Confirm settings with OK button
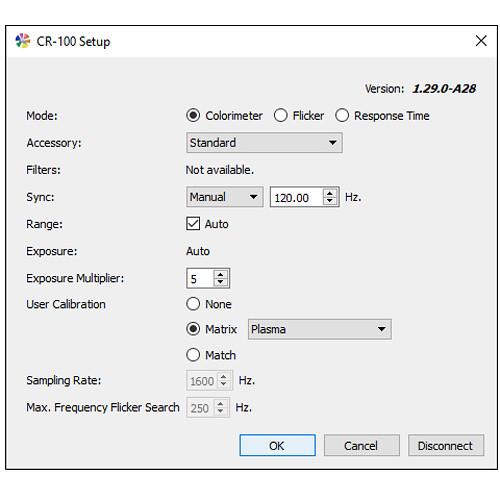 coord(277,445)
